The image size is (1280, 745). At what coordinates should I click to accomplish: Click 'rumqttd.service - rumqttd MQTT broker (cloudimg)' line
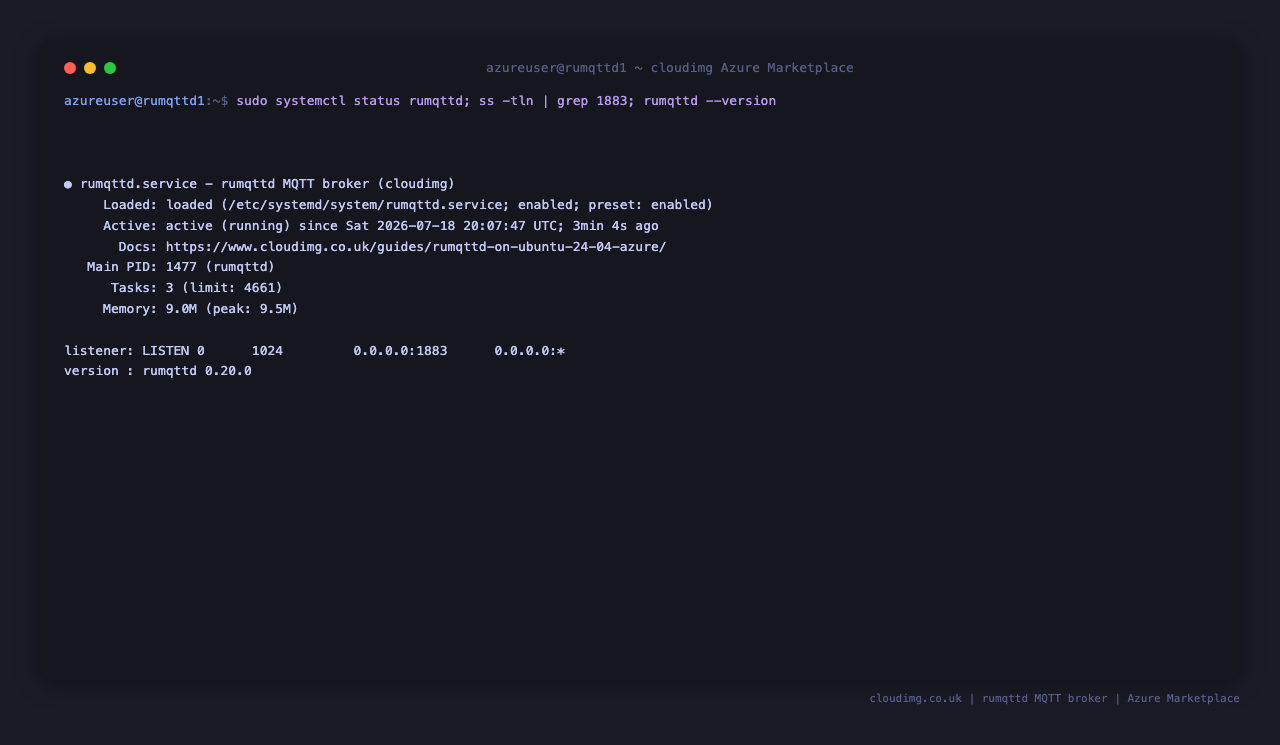coord(268,184)
